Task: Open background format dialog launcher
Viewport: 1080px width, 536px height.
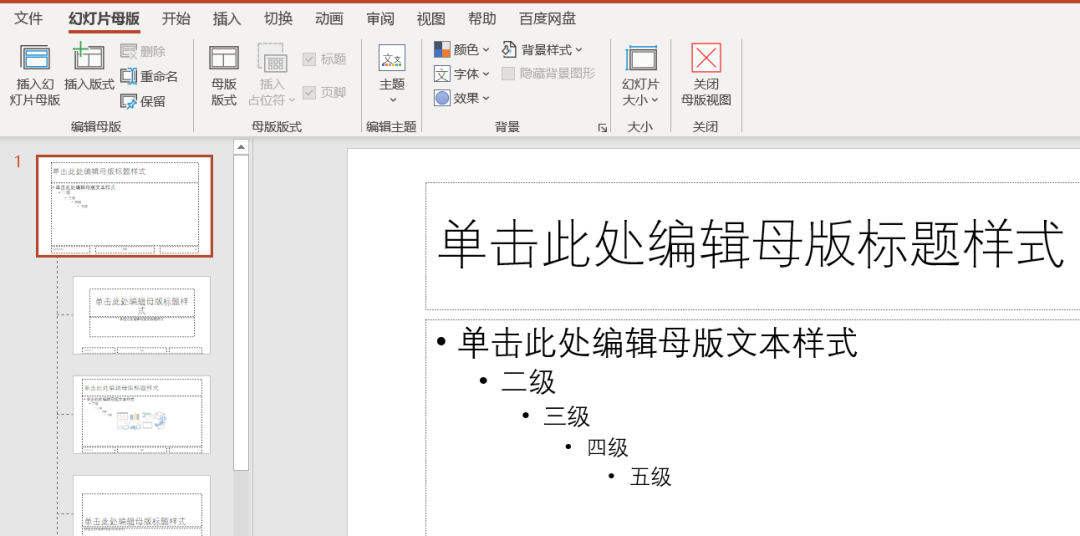Action: (x=602, y=128)
